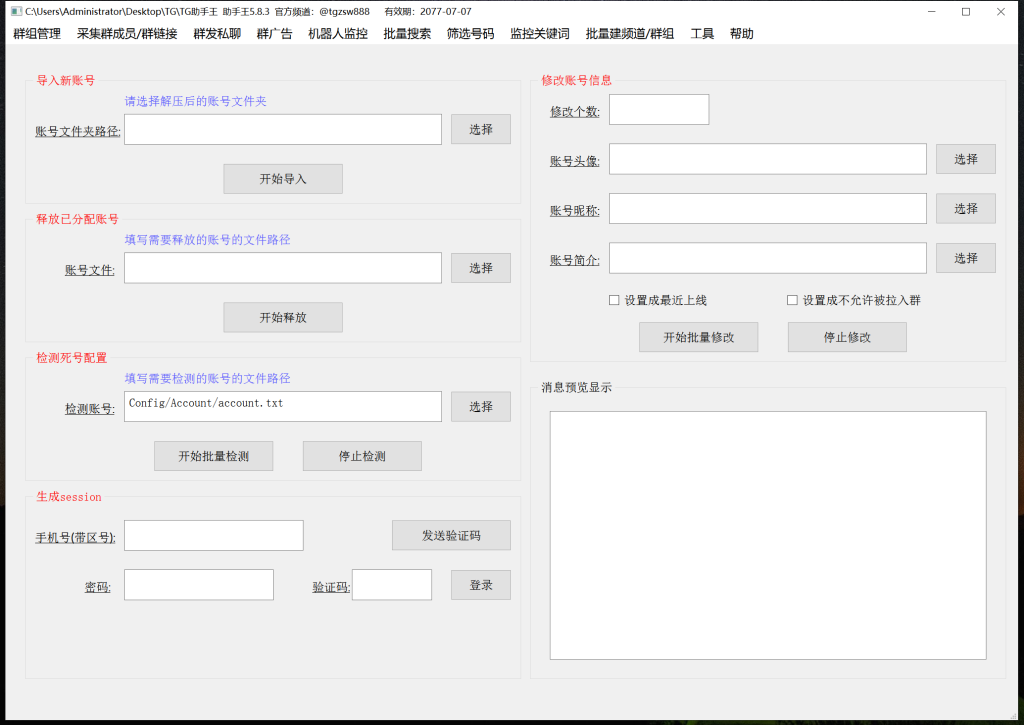Open the 工具 menu
The image size is (1024, 725).
pyautogui.click(x=703, y=34)
